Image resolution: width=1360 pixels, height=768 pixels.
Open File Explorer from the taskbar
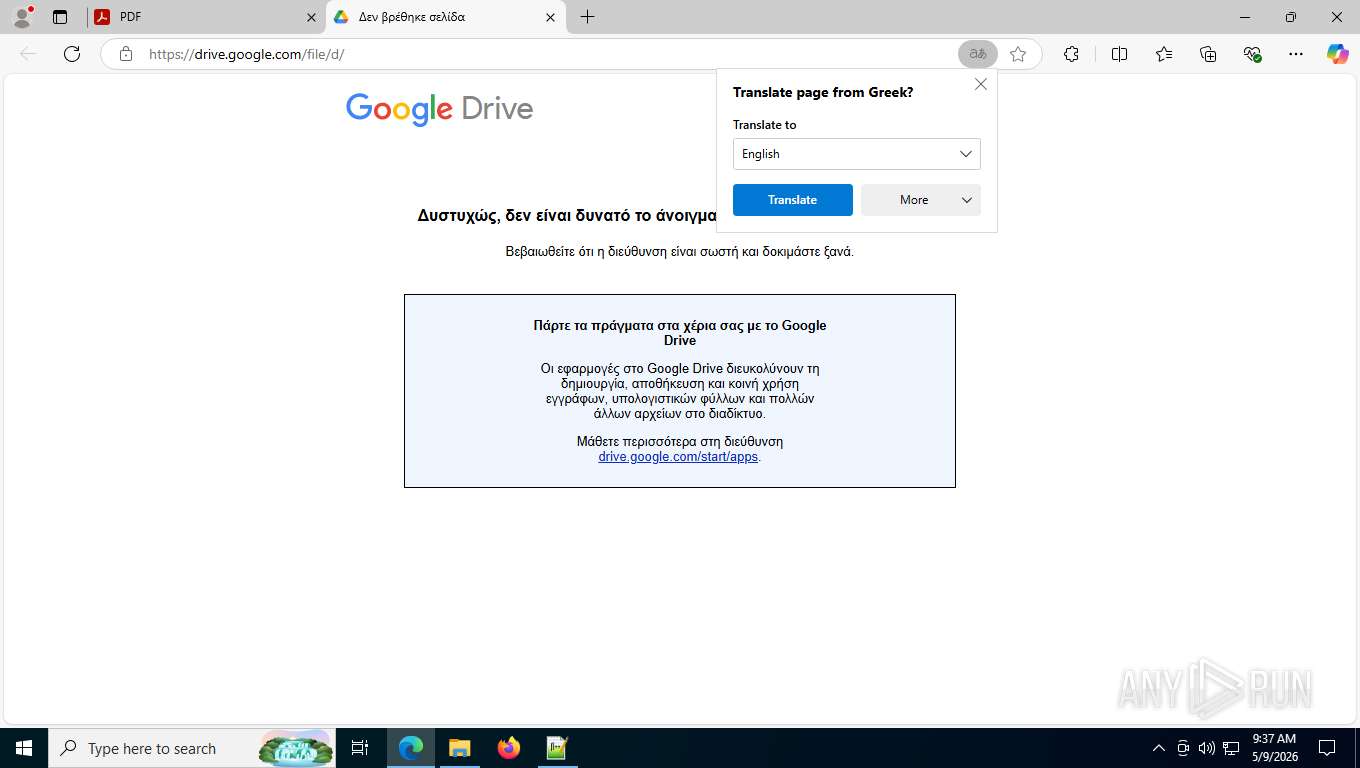pos(459,748)
